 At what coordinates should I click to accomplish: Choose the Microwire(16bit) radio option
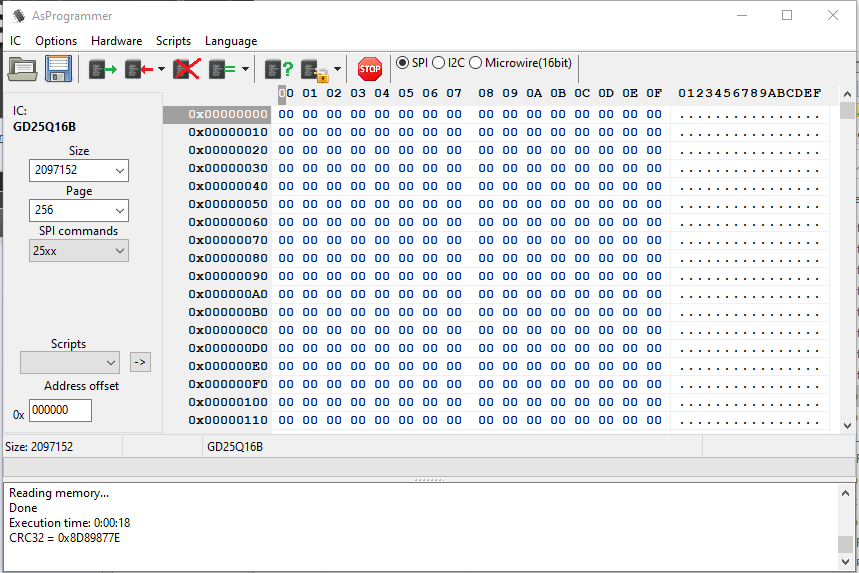475,63
